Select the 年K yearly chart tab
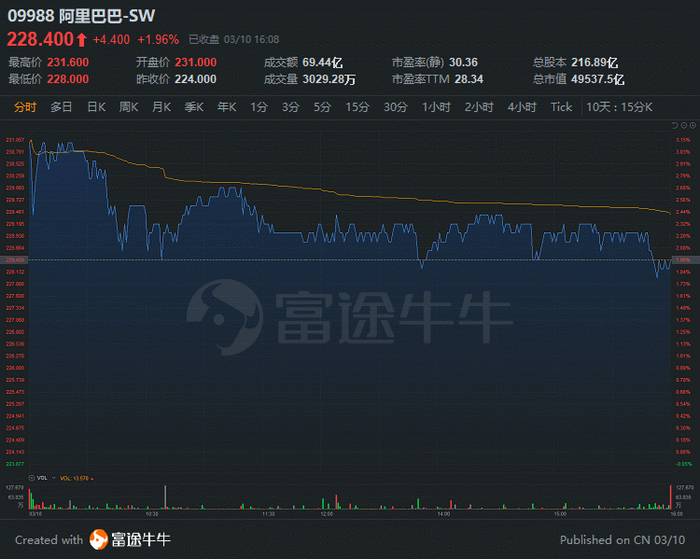Viewport: 700px width, 559px height. pos(227,107)
